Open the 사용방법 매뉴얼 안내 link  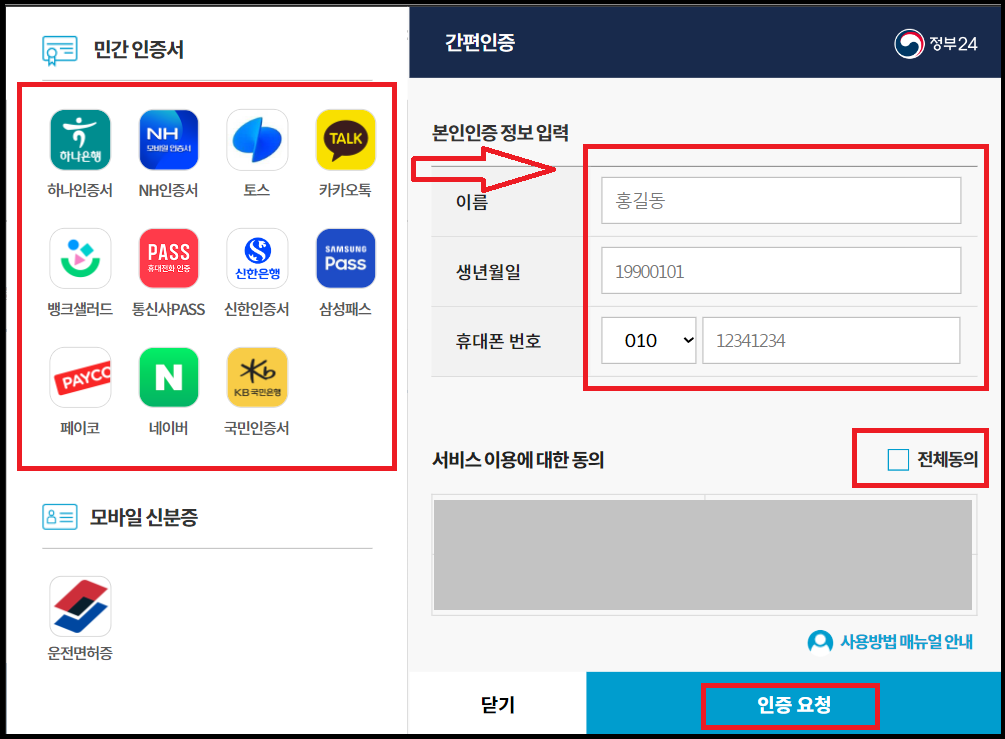click(906, 642)
